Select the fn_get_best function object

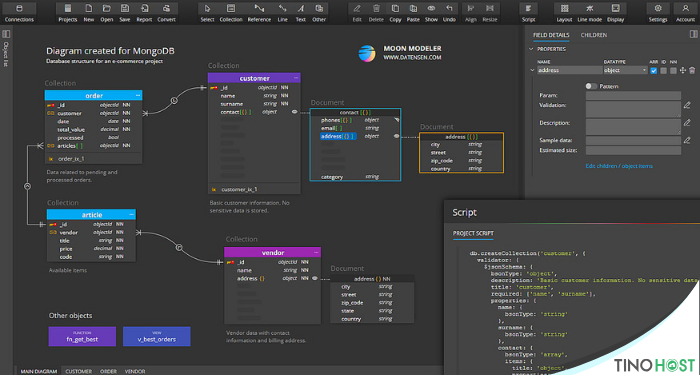(82, 336)
